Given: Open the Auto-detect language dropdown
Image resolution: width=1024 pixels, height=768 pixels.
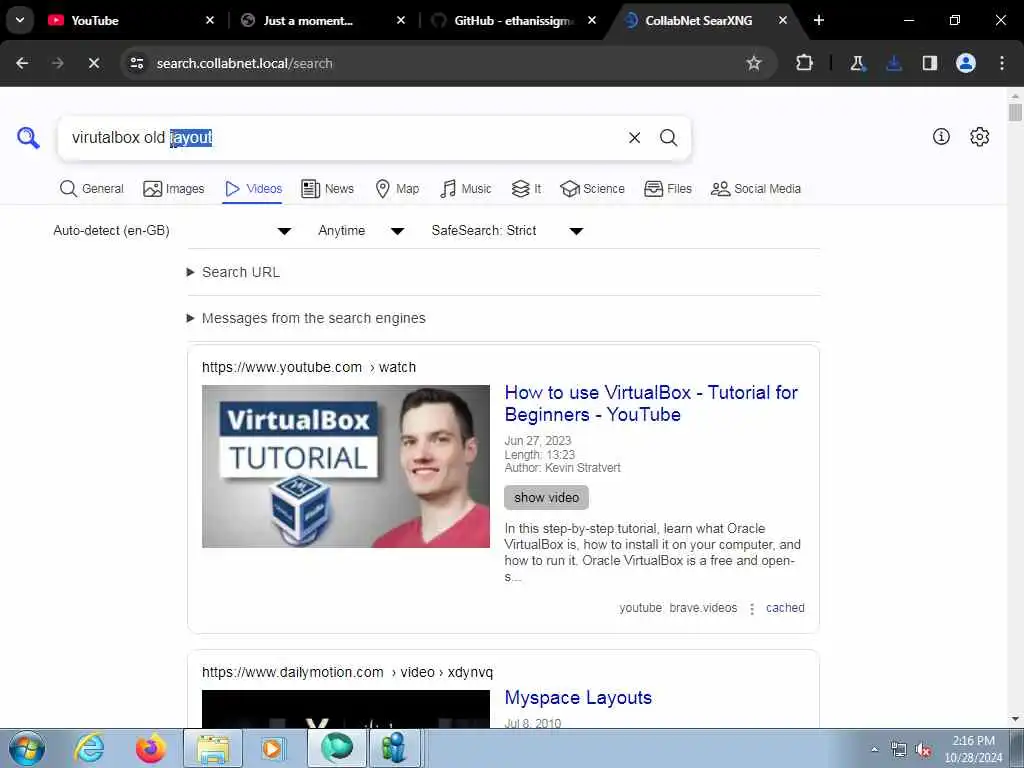Looking at the screenshot, I should tap(172, 231).
